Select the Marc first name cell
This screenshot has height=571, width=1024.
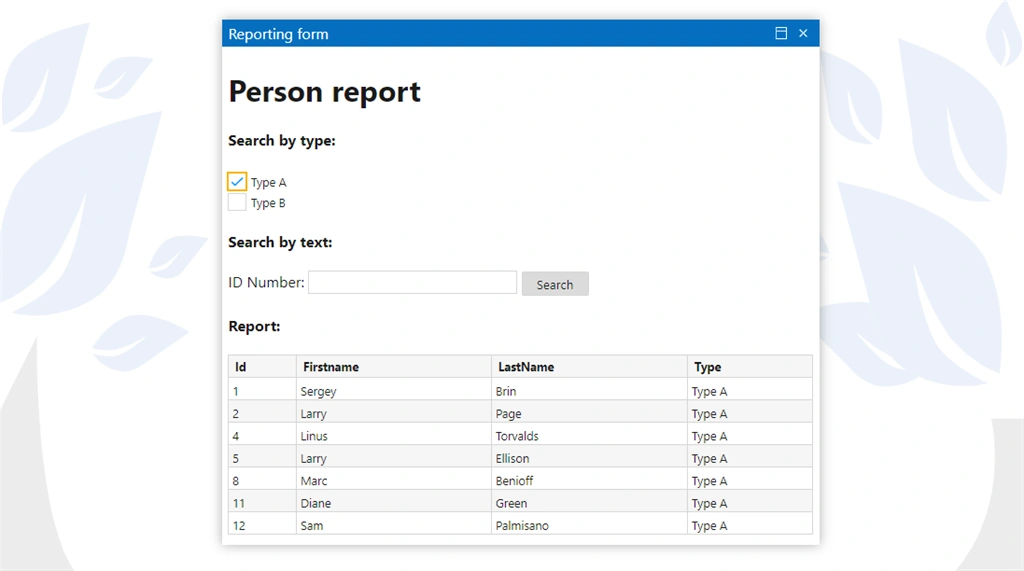pyautogui.click(x=394, y=480)
